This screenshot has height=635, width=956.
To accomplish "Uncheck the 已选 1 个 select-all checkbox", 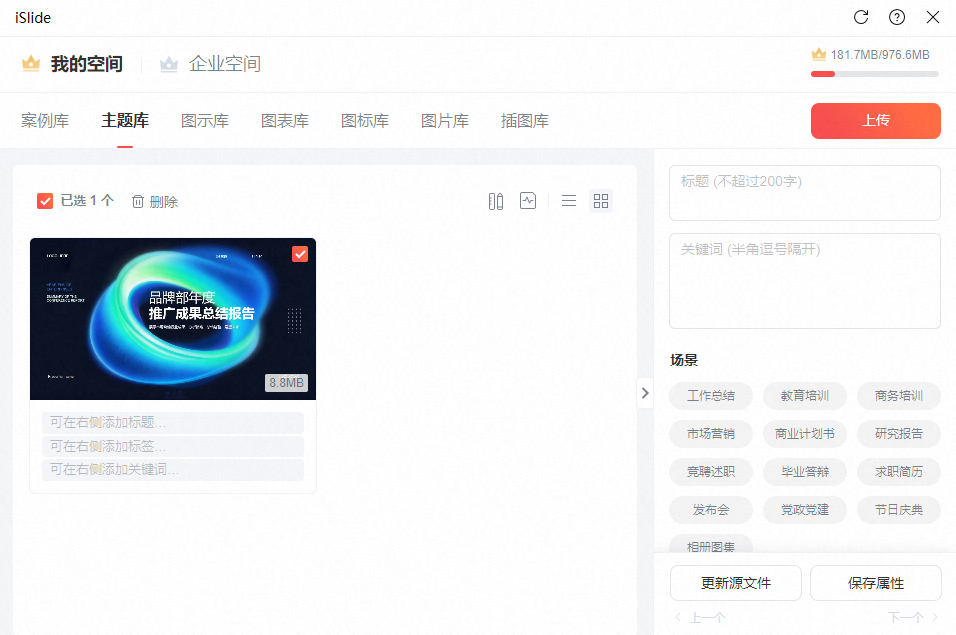I will click(45, 201).
